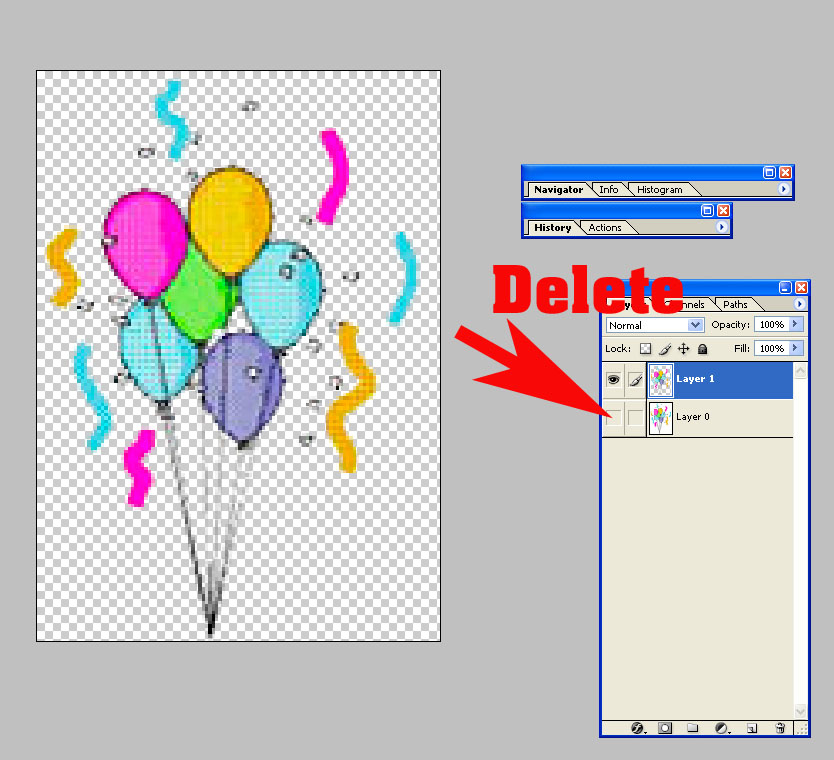Click the Add layer style icon
The image size is (834, 760).
click(x=637, y=728)
